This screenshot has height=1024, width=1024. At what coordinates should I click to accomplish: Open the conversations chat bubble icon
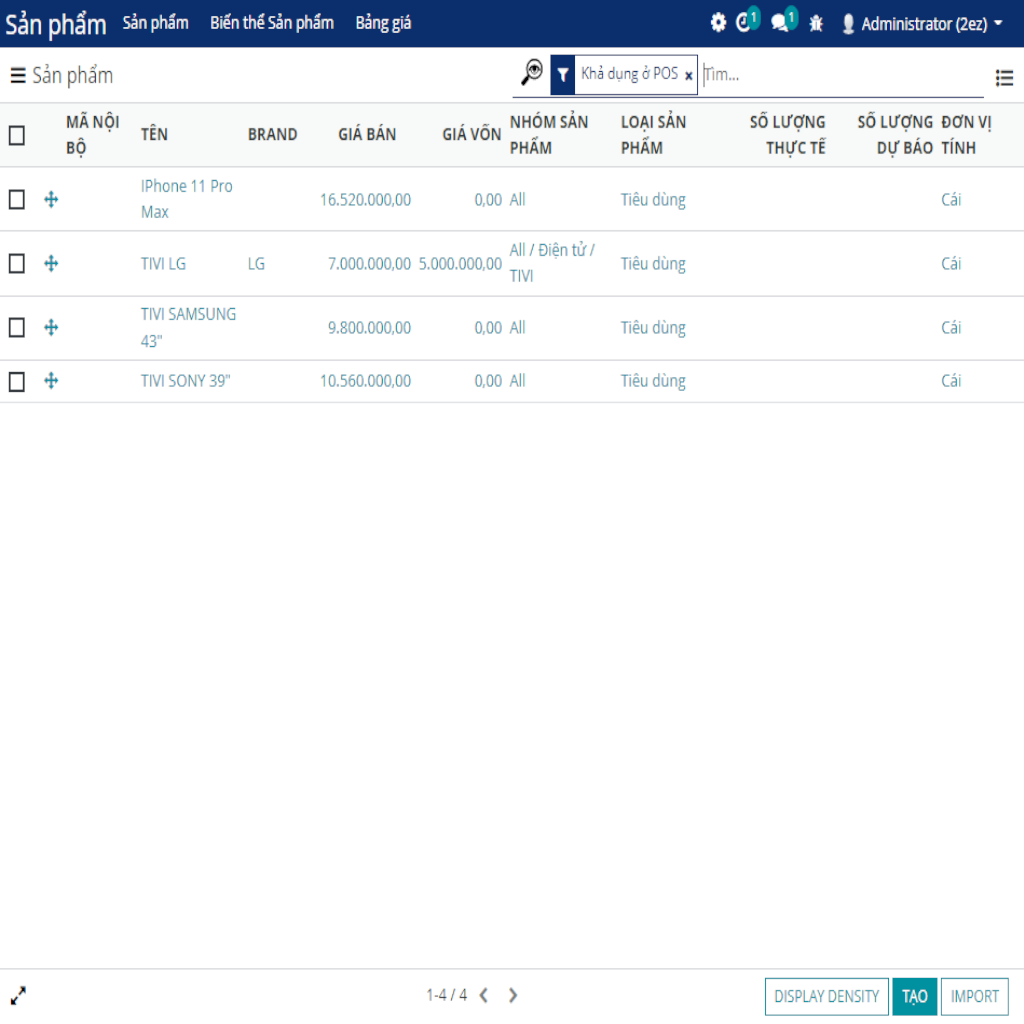pyautogui.click(x=781, y=23)
